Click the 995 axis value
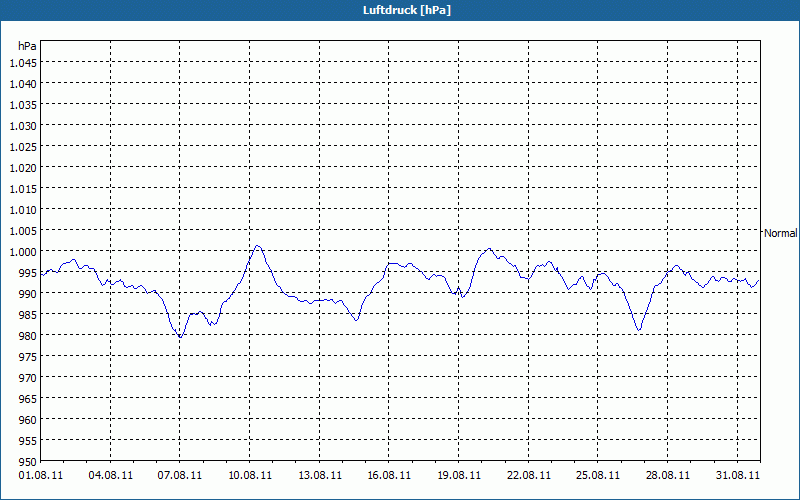Screen dimensions: 800x500 pyautogui.click(x=28, y=273)
